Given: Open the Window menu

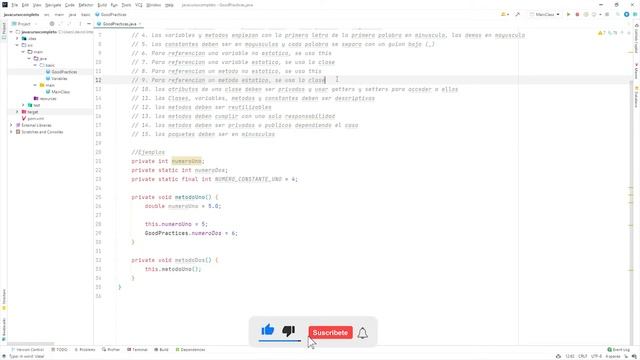Looking at the screenshot, I should (x=153, y=5).
